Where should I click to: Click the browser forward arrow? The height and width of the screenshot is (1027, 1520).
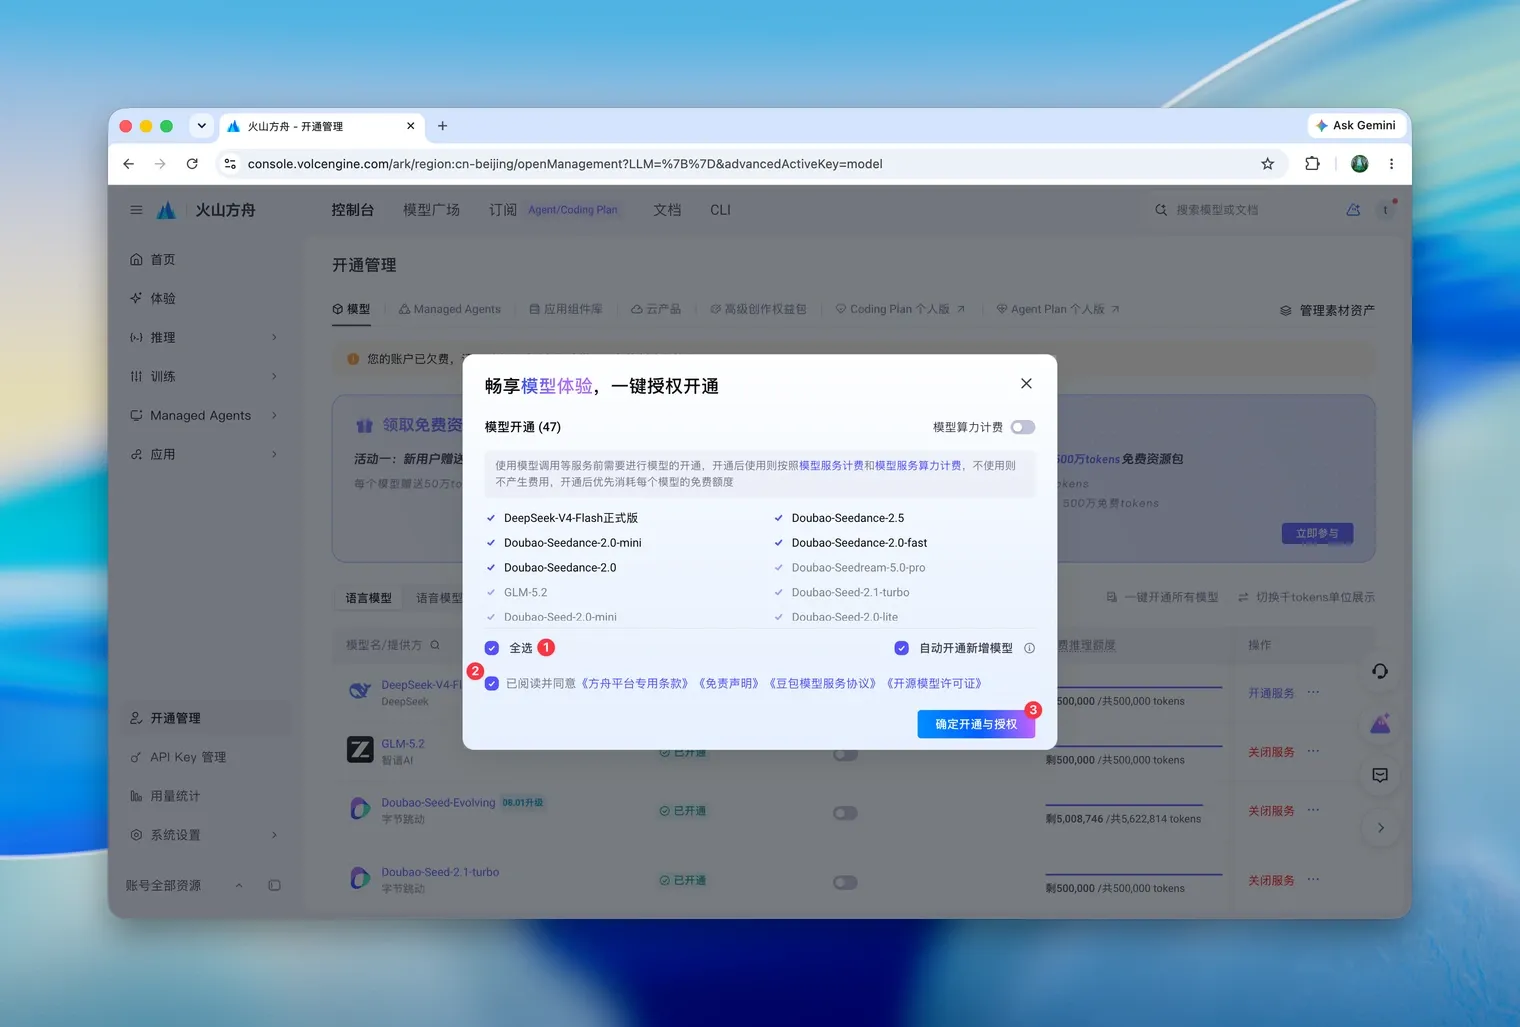(160, 164)
